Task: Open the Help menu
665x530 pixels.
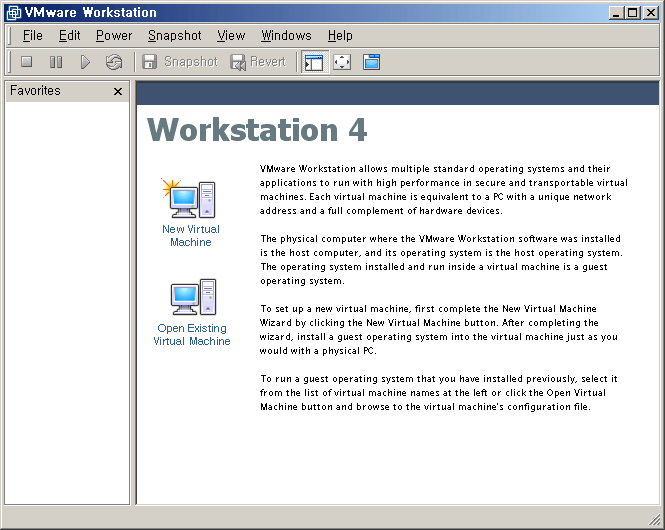Action: click(x=340, y=36)
